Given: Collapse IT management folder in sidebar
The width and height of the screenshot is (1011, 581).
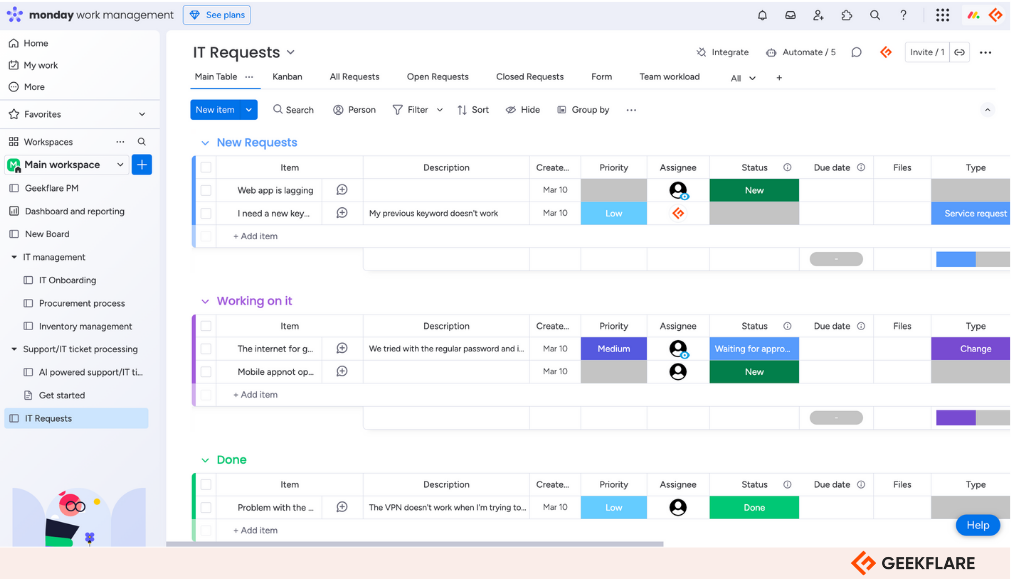Looking at the screenshot, I should [14, 257].
